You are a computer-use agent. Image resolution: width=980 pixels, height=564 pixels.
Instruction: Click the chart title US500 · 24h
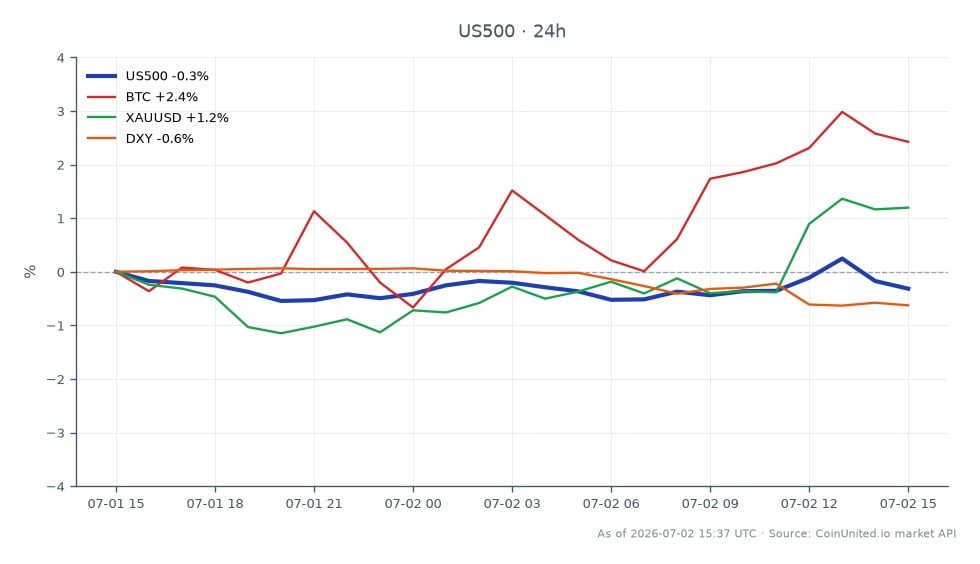(x=512, y=31)
